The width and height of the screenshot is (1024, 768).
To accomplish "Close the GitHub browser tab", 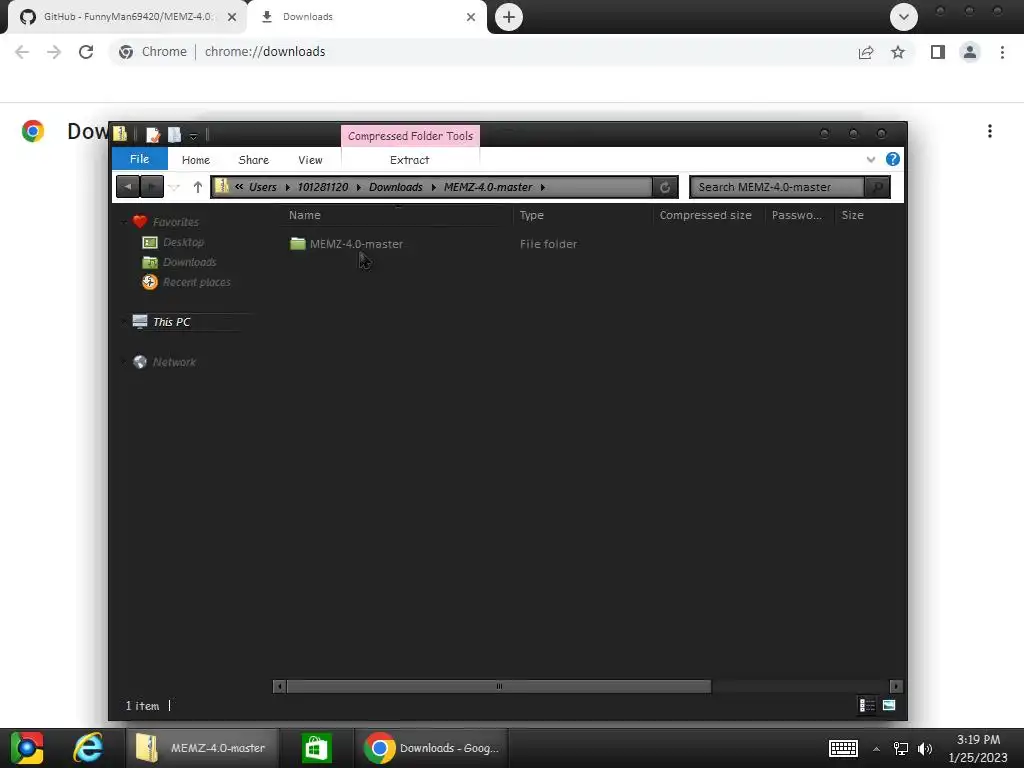I will (x=232, y=17).
